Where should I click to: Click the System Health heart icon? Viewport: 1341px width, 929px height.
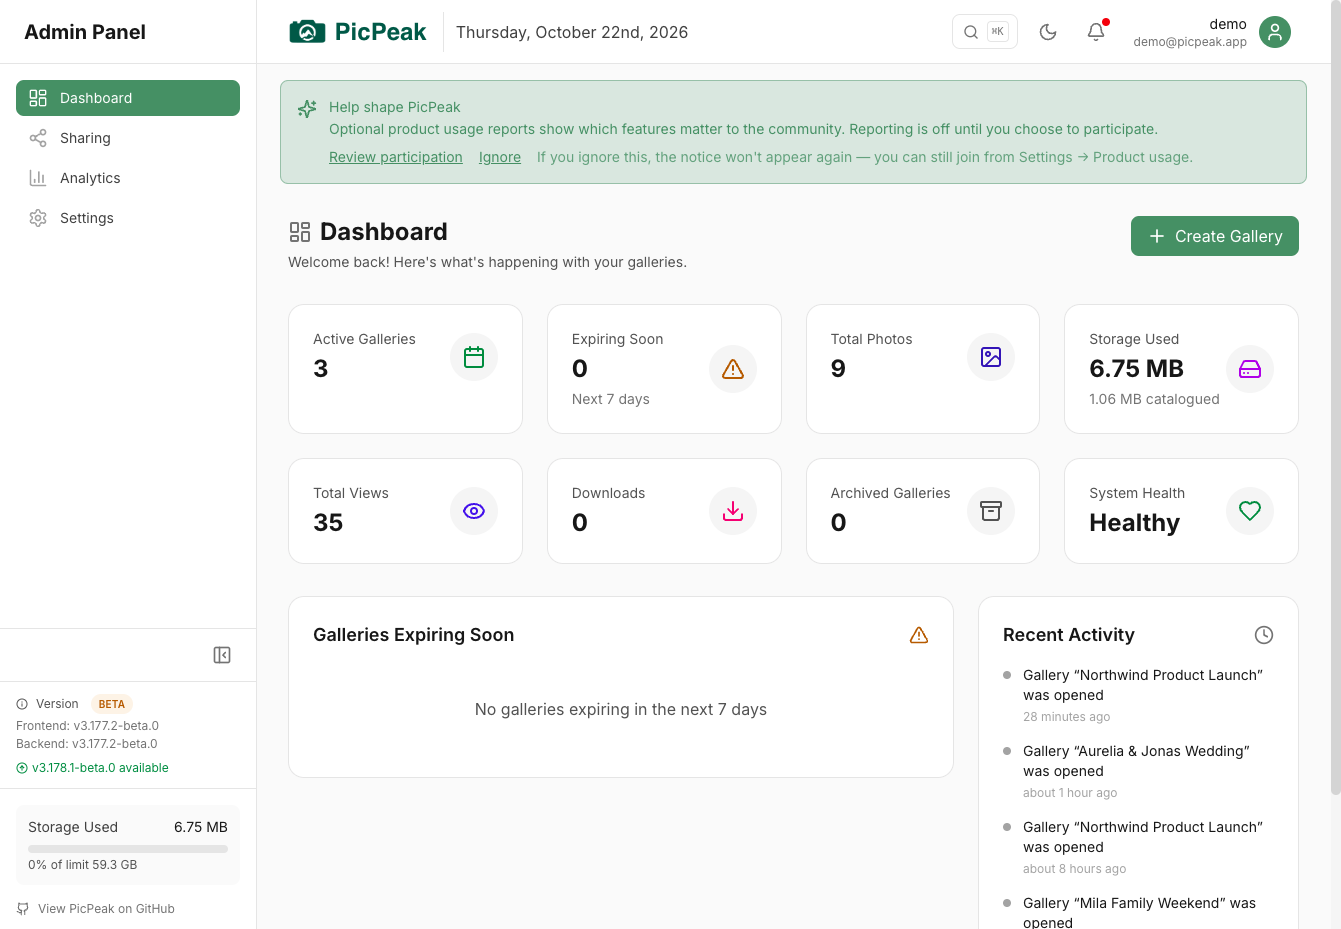pyautogui.click(x=1250, y=511)
